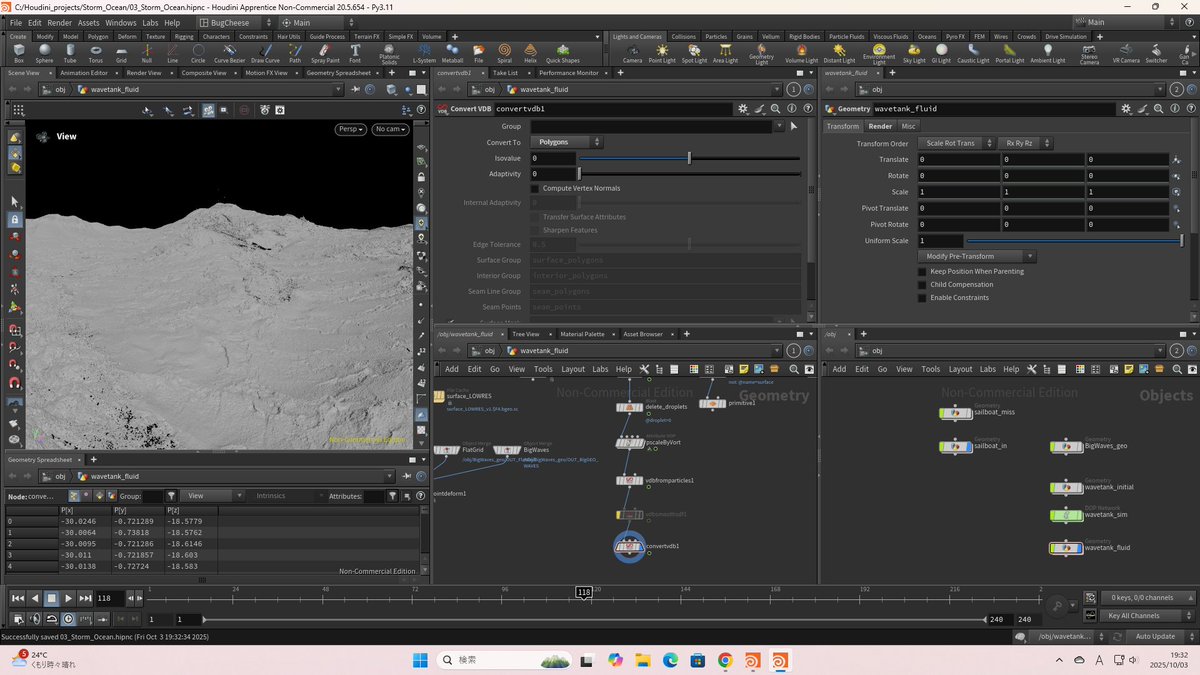1200x675 pixels.
Task: Choose the Sky Light shelf tool
Action: point(914,51)
